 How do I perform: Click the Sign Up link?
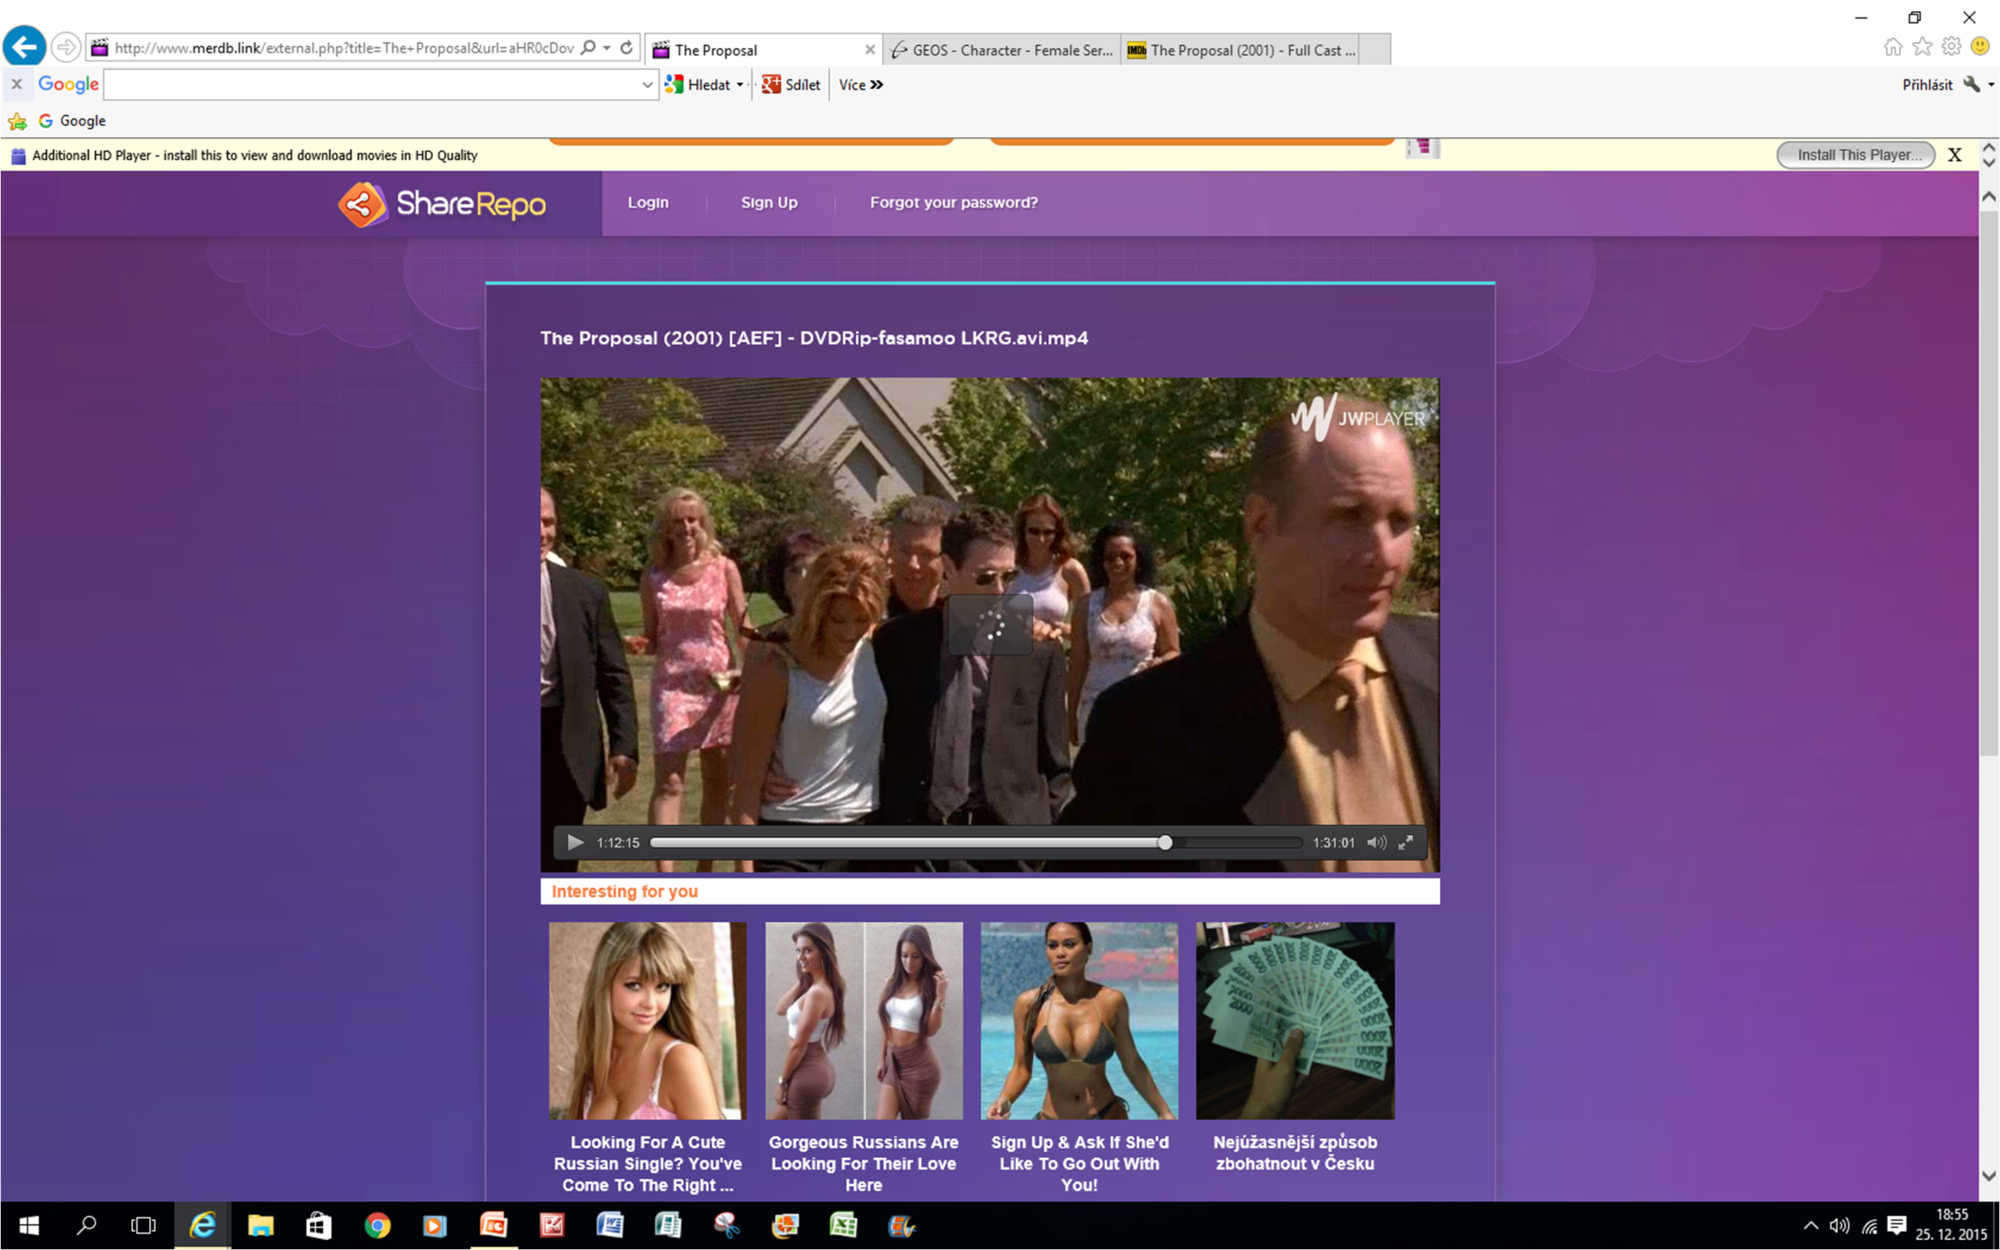coord(769,202)
